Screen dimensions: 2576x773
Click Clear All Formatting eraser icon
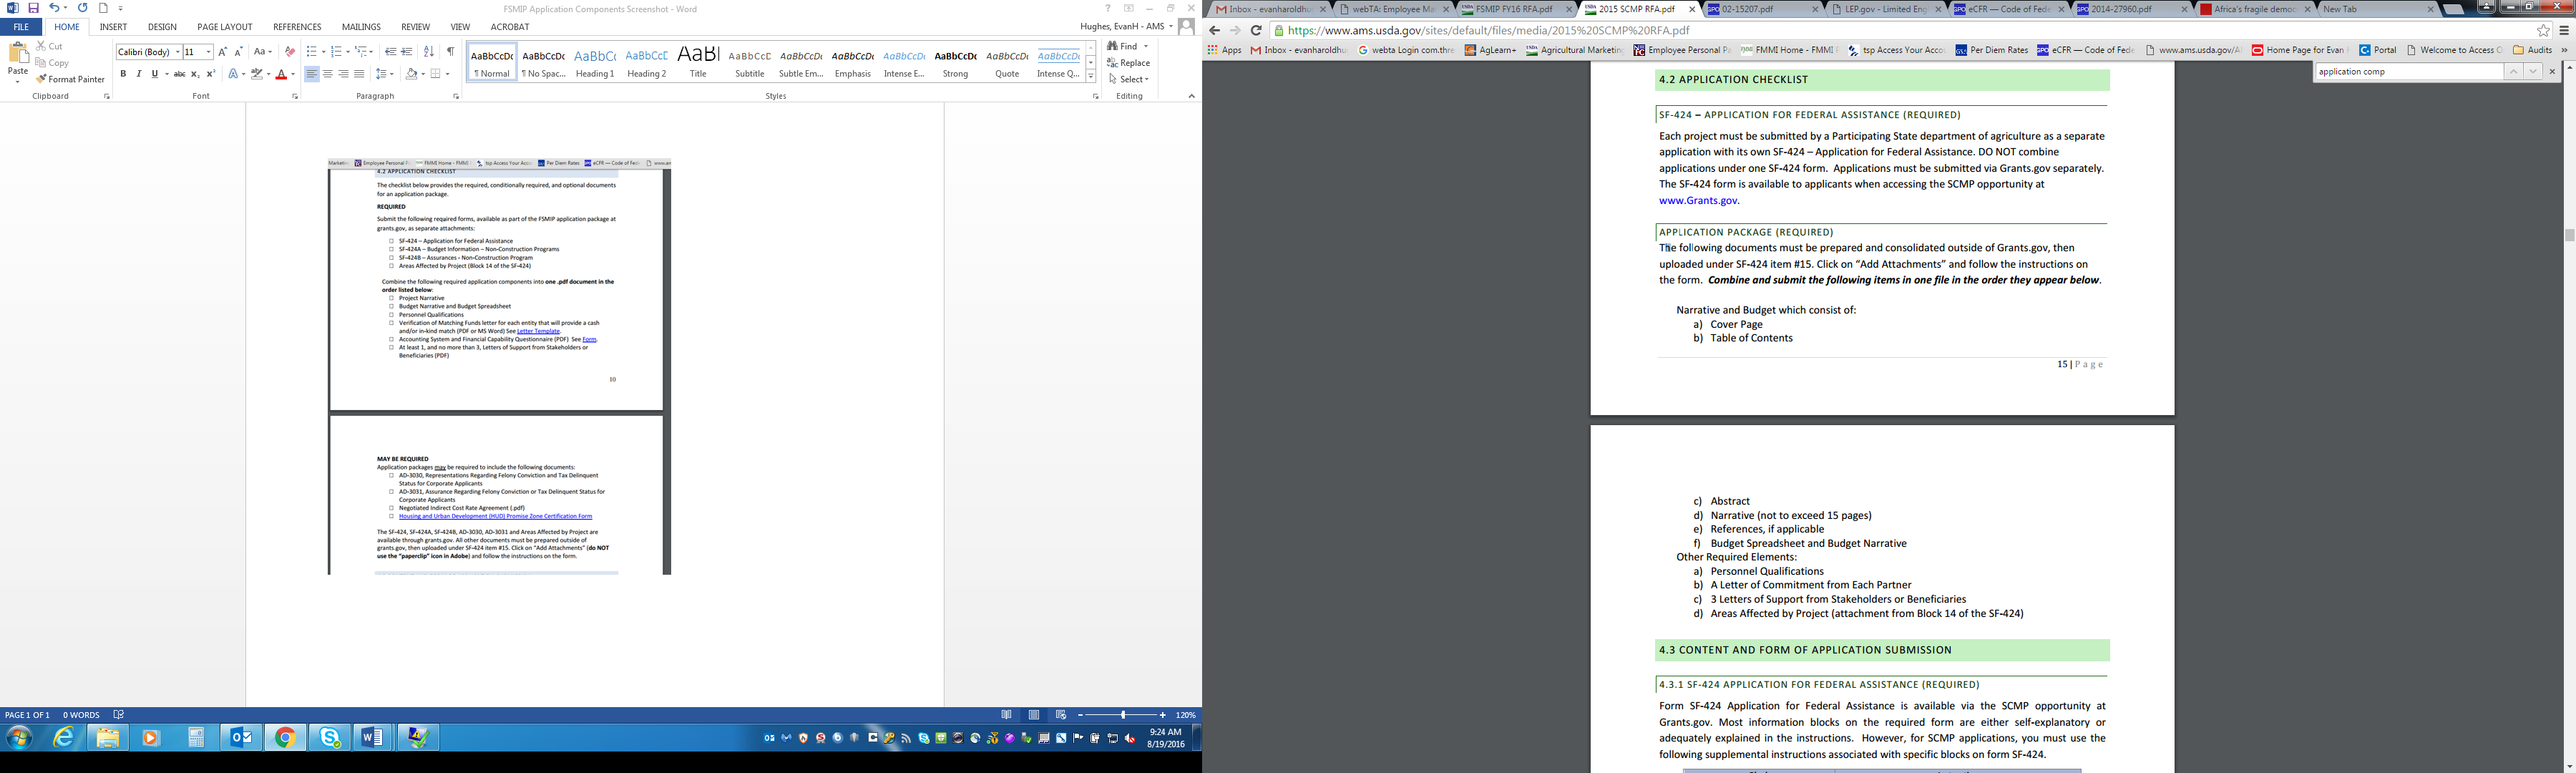coord(290,52)
